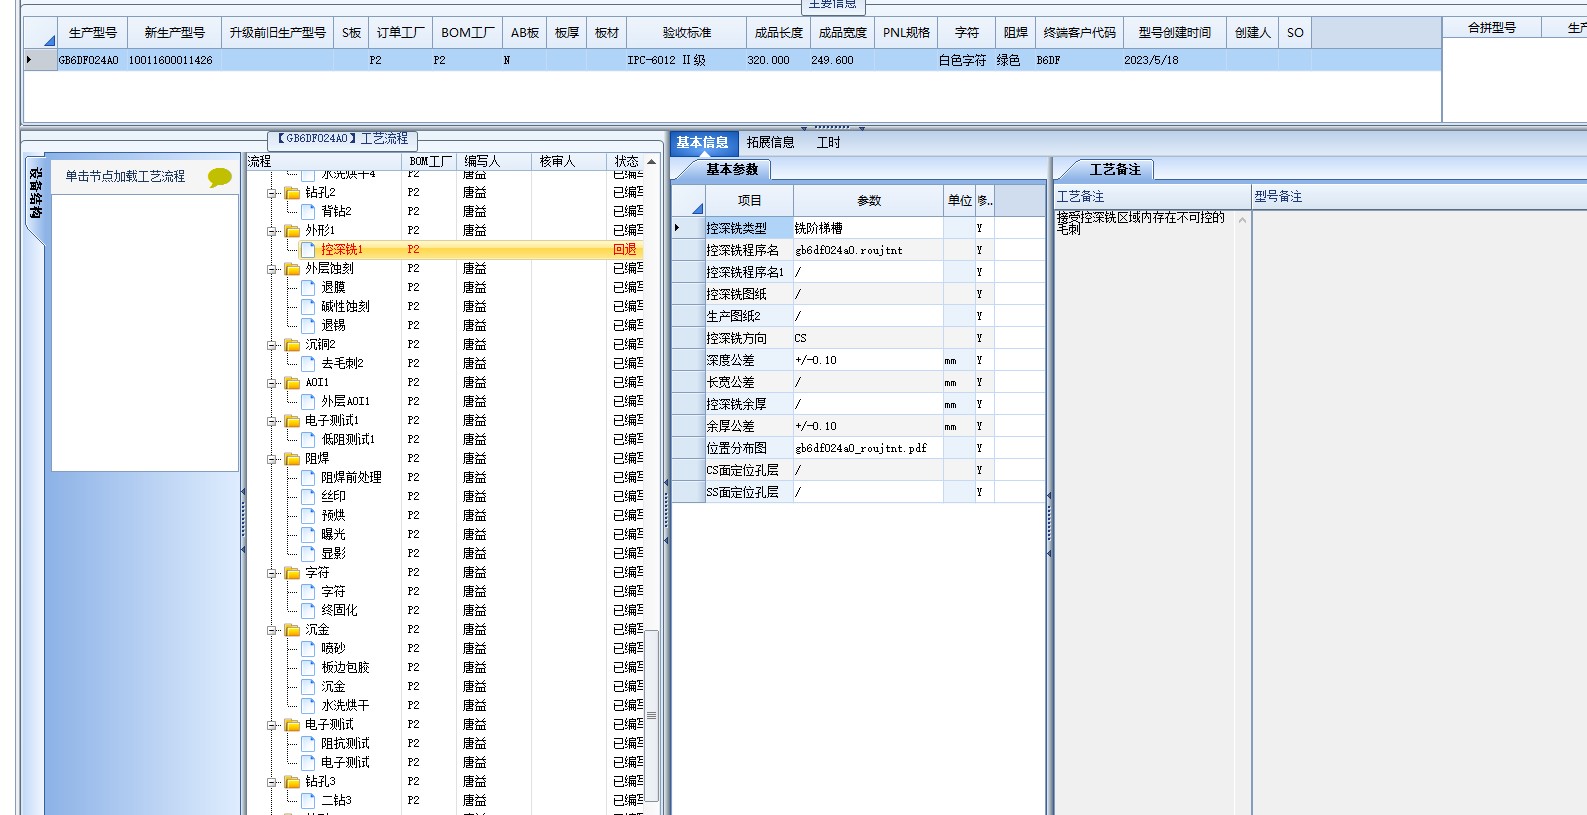Screen dimensions: 1587x815
Task: Collapse the 电子测试 folder containing 阻抗测试
Action: tap(272, 725)
